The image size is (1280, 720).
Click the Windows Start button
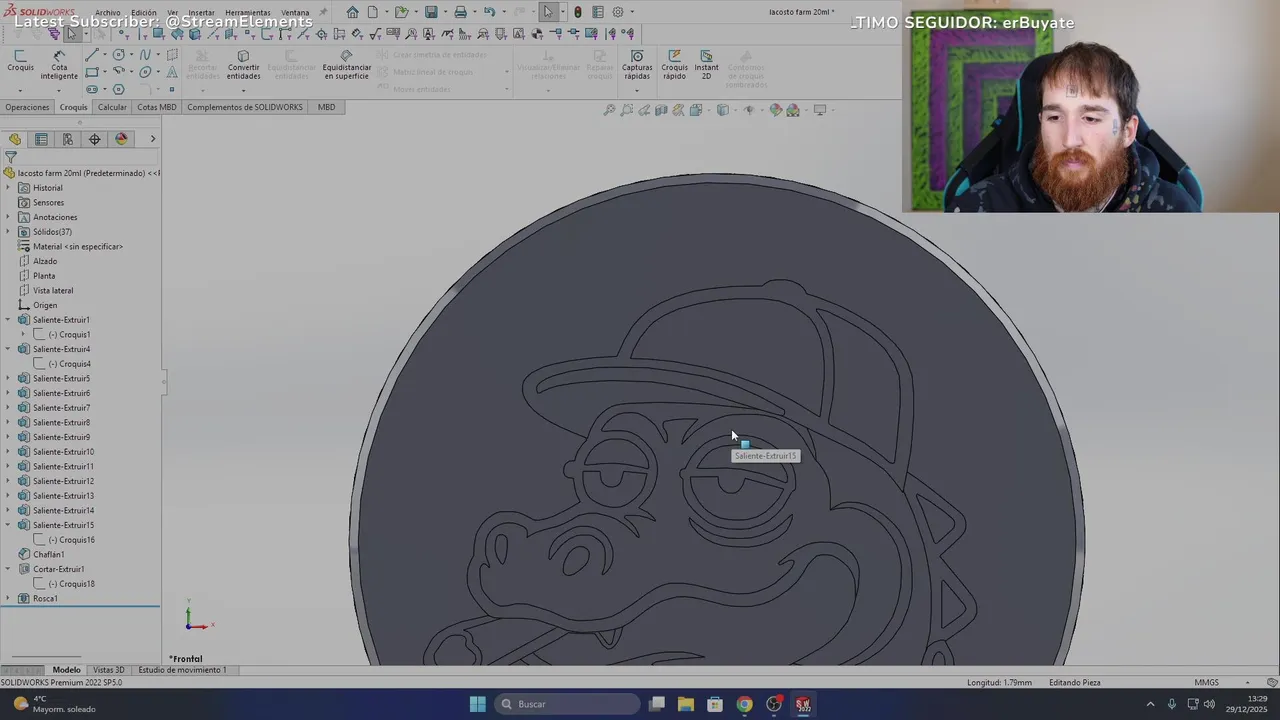(x=477, y=704)
